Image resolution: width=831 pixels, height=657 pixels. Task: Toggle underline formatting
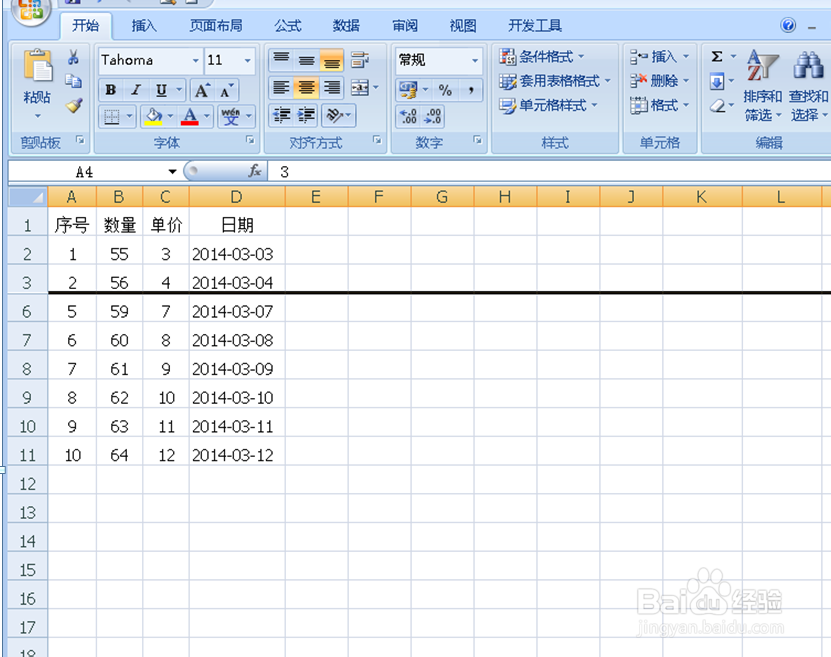tap(161, 89)
